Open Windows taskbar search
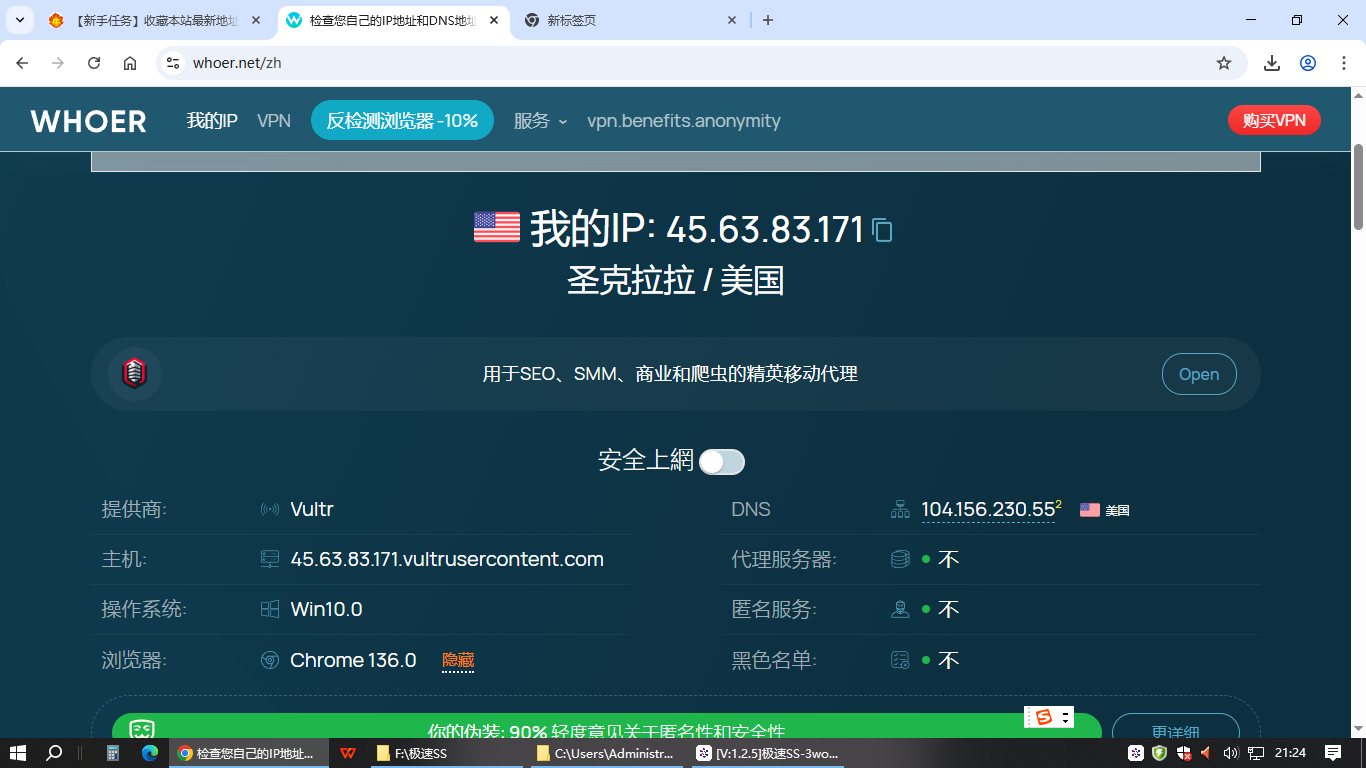Image resolution: width=1366 pixels, height=768 pixels. [55, 753]
